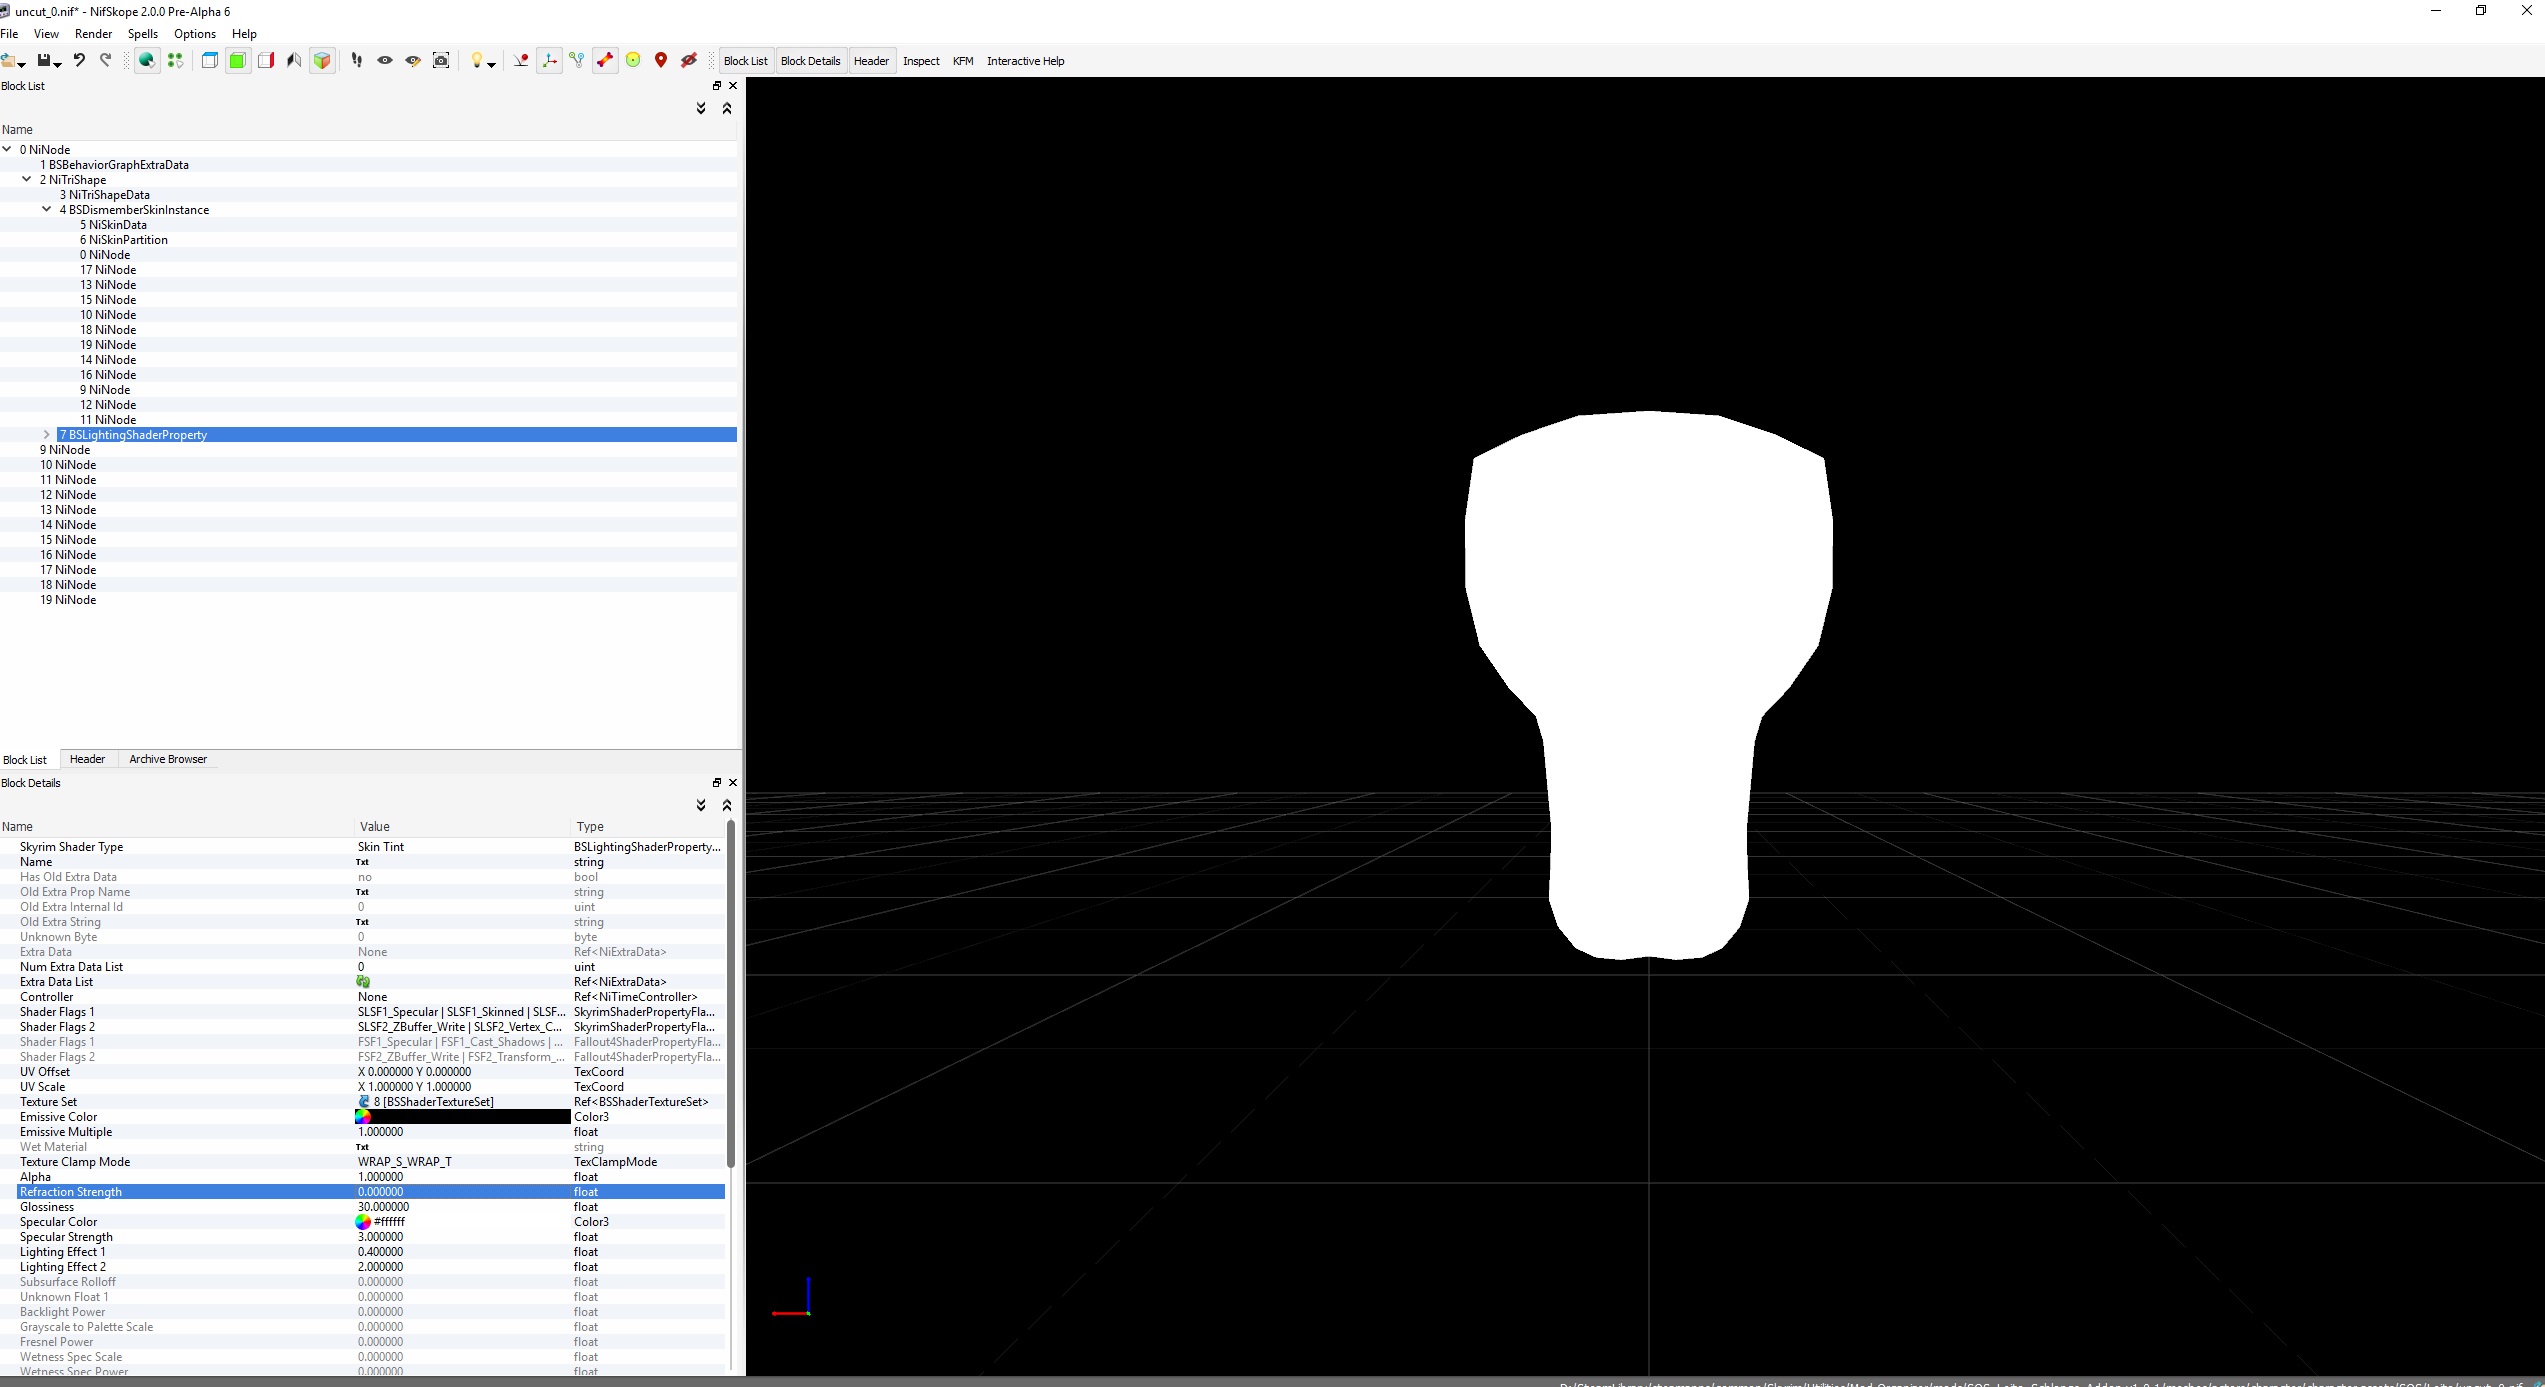Switch to the Archive Browser tab

coord(168,759)
